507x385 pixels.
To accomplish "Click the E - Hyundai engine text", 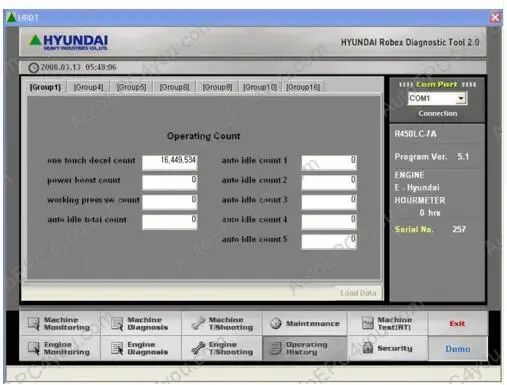I will pos(417,188).
